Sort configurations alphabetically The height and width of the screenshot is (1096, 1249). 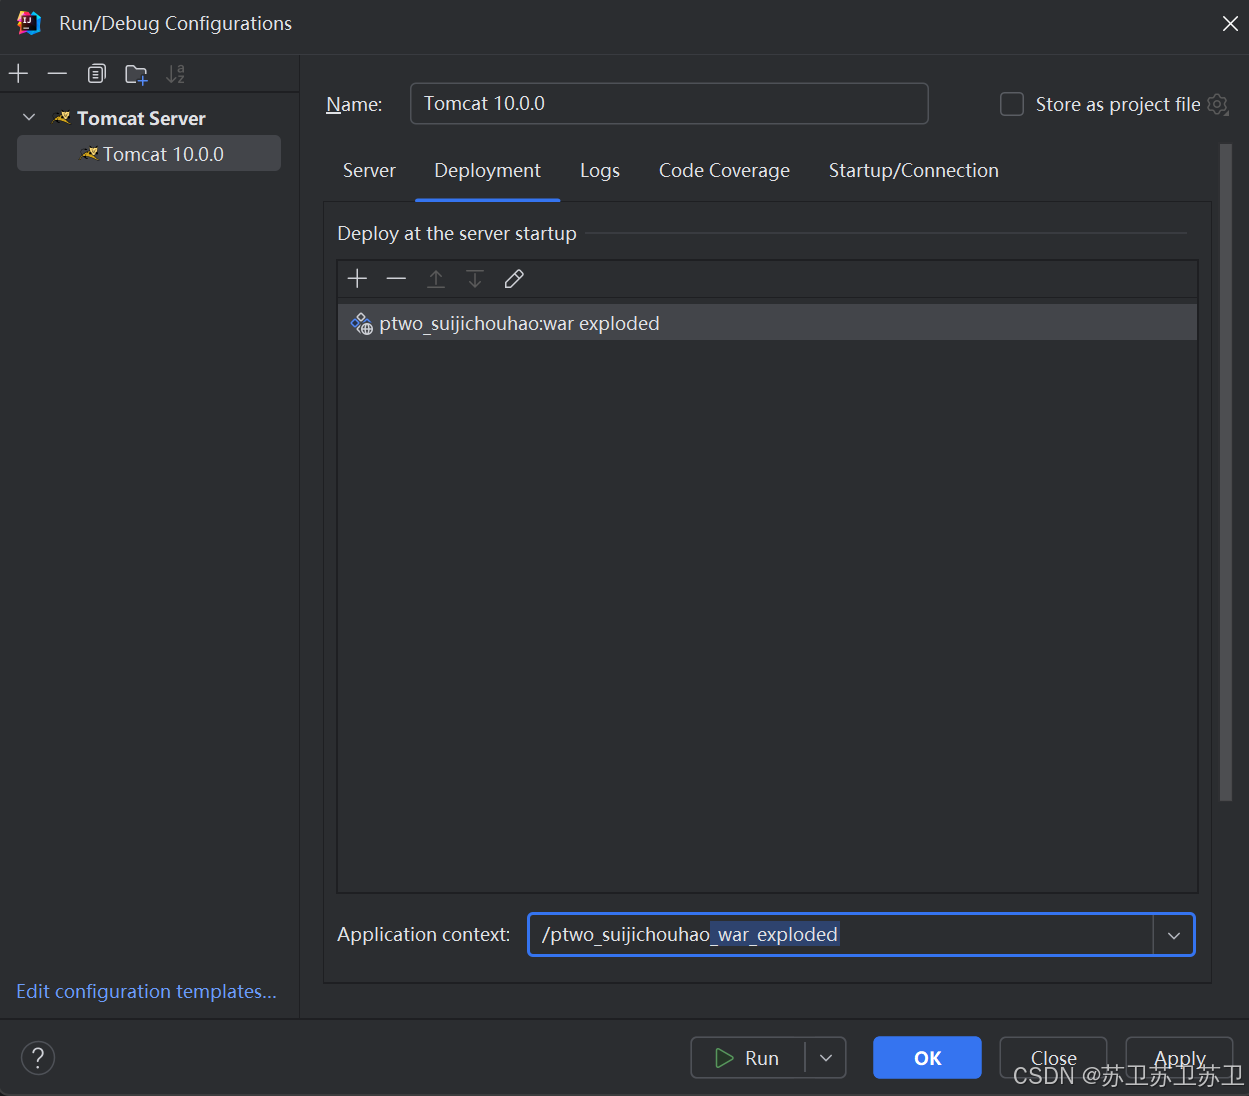click(175, 74)
